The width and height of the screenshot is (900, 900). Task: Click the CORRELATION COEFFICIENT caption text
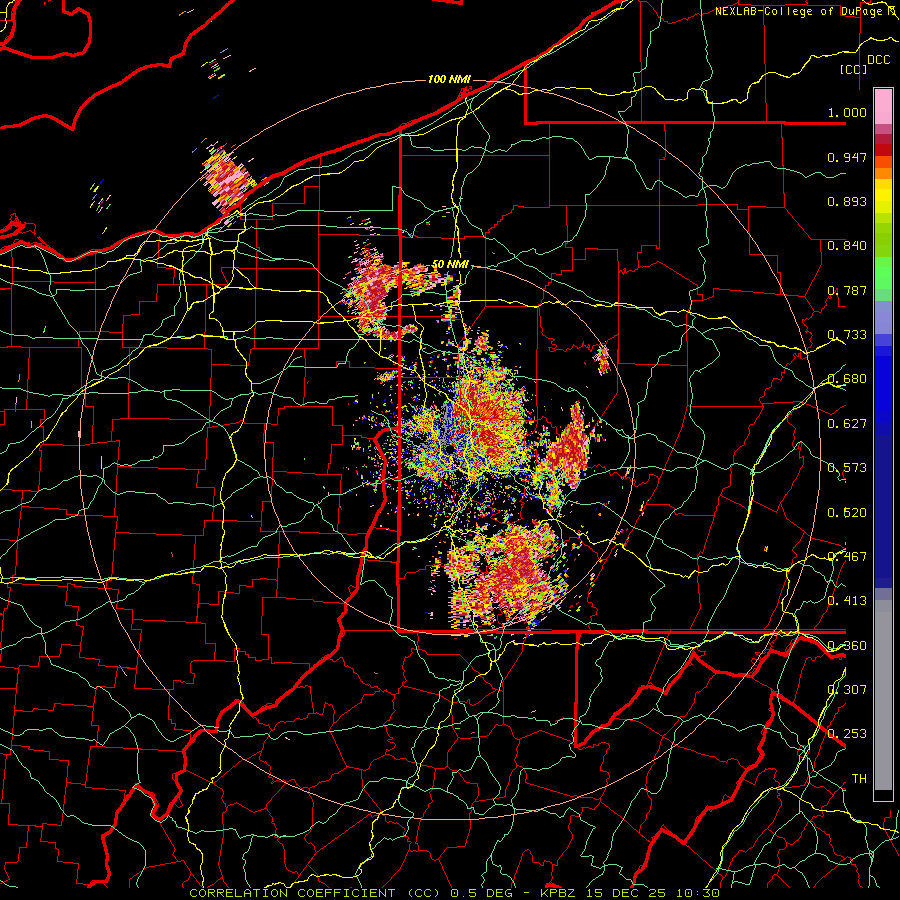(x=292, y=893)
